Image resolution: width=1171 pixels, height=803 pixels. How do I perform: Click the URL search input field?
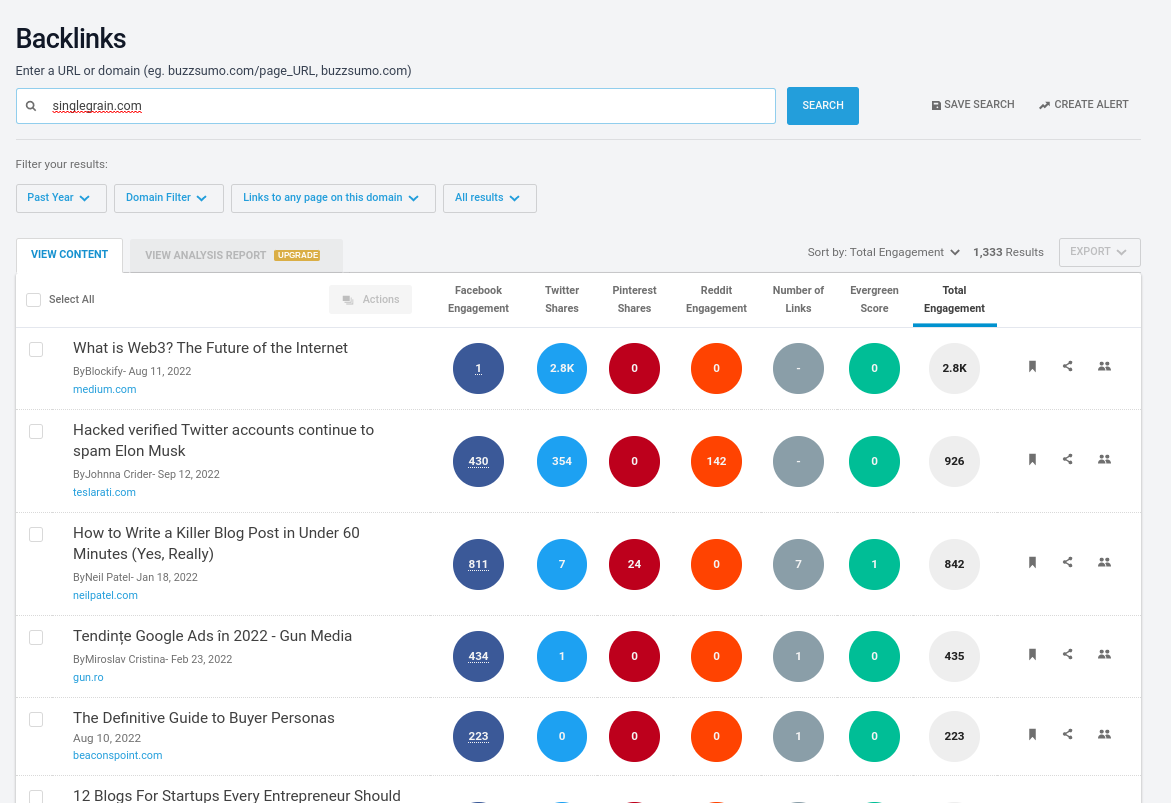click(400, 106)
